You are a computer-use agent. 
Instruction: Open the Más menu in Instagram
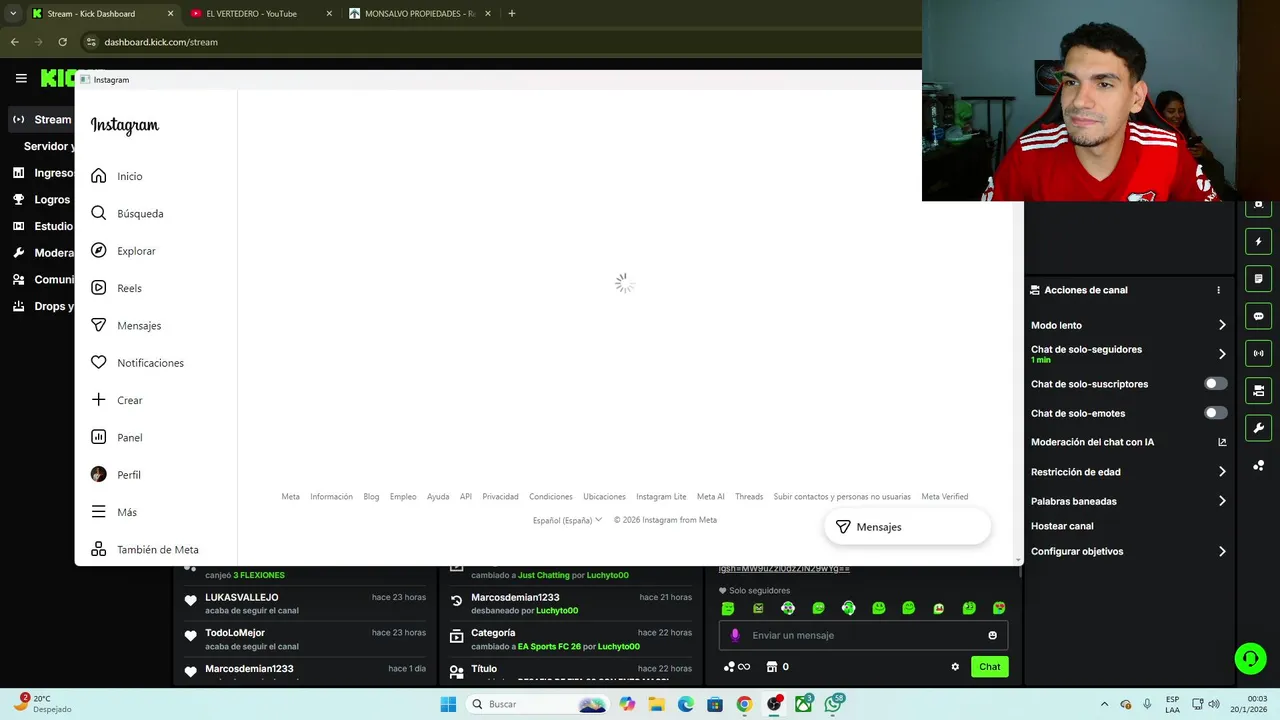pos(114,512)
